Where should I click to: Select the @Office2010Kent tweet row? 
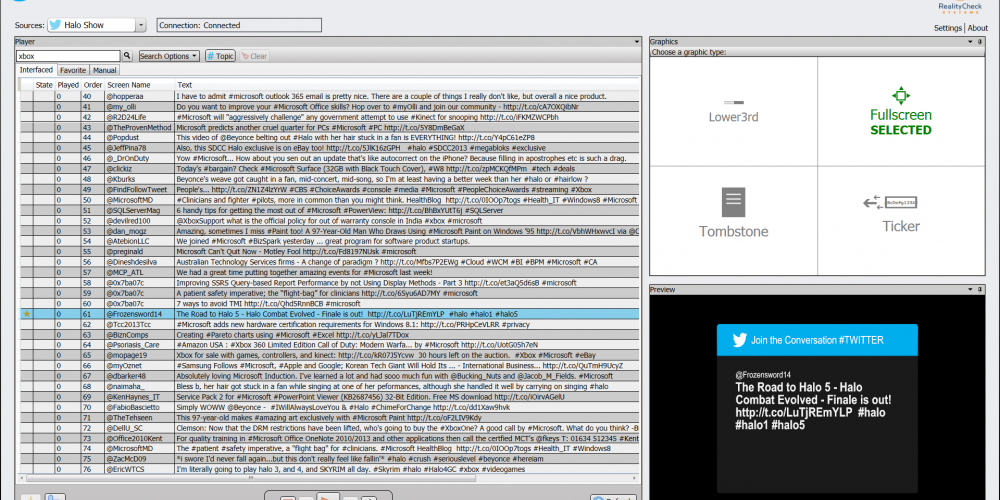coord(330,438)
